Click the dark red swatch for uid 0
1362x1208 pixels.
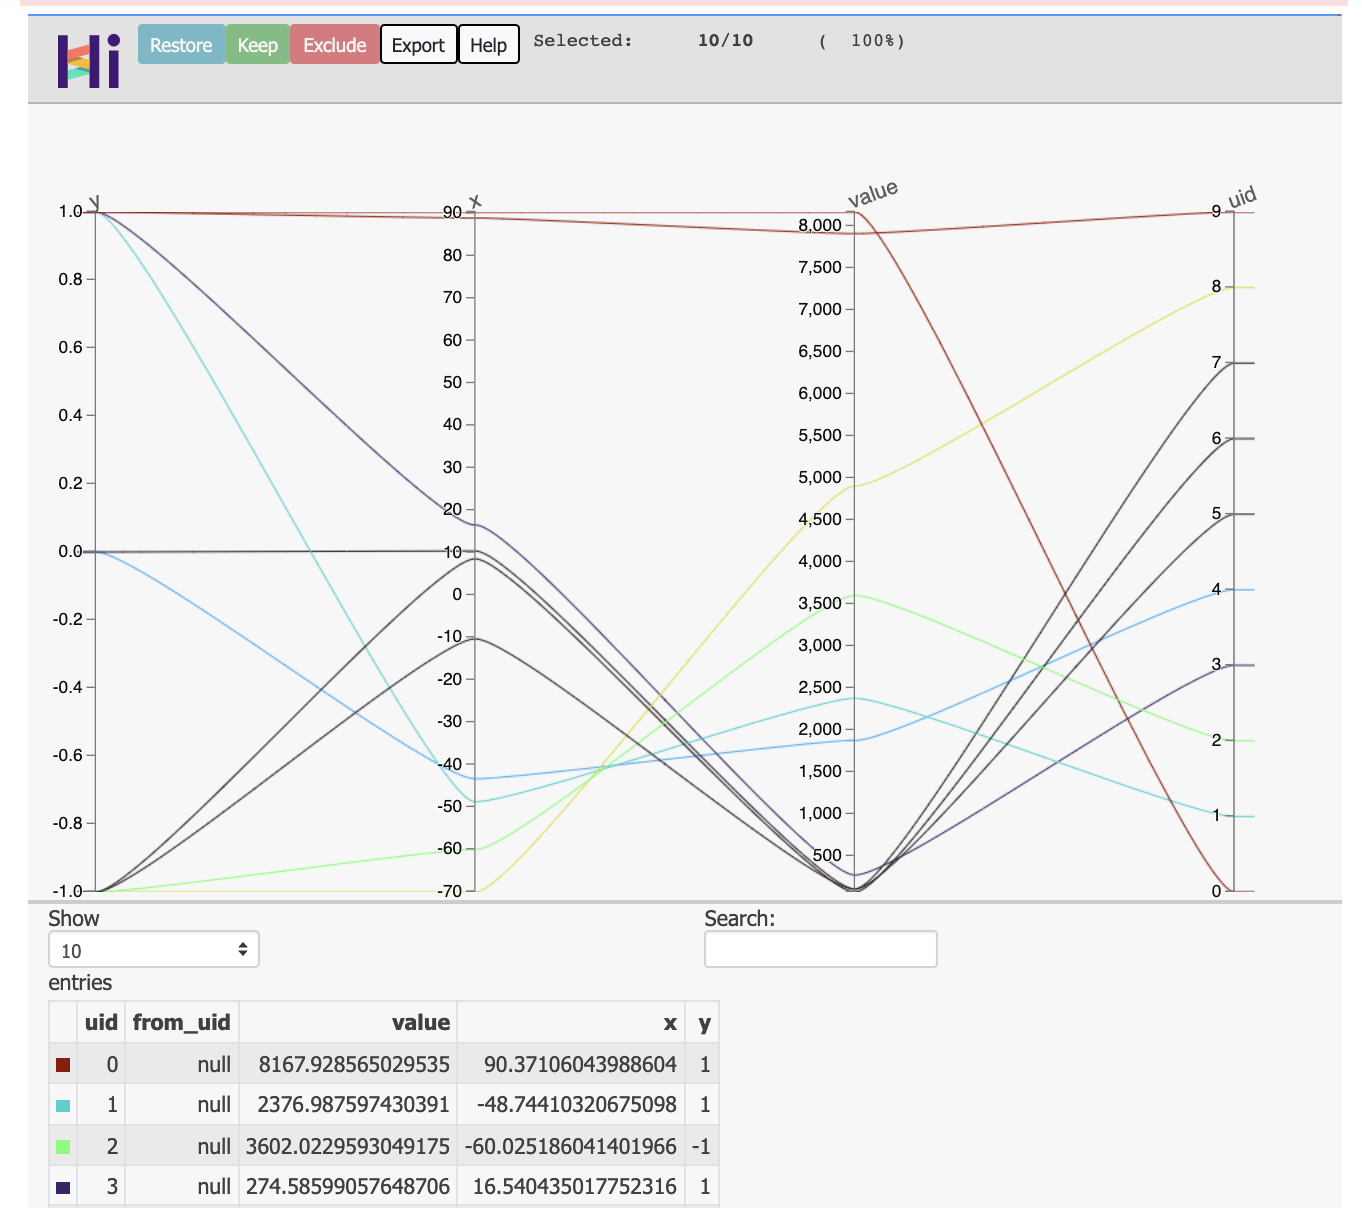pyautogui.click(x=64, y=1064)
